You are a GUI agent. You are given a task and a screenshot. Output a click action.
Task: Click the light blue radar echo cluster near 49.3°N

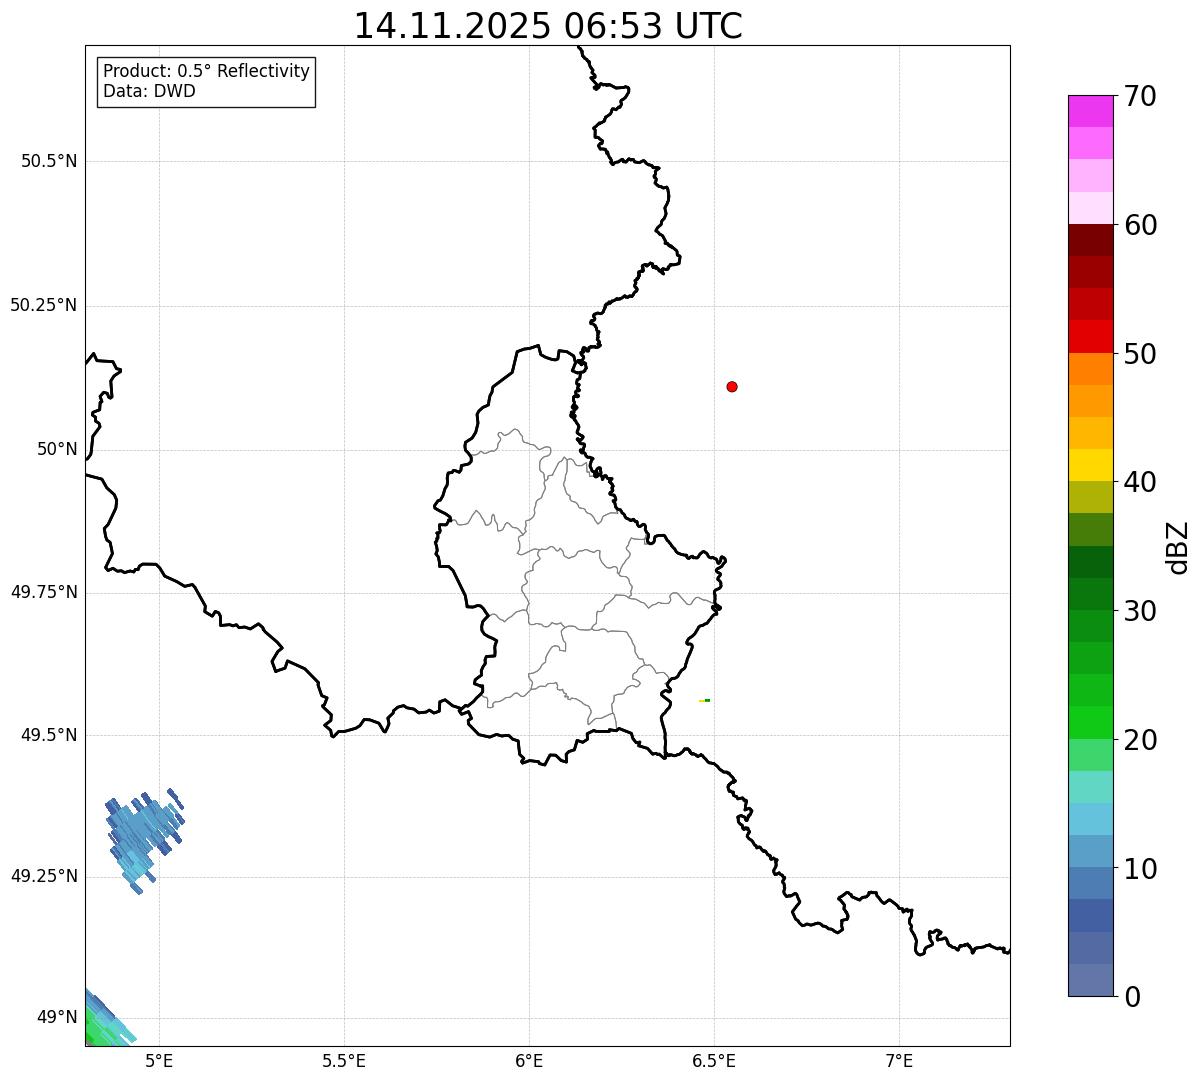(144, 838)
